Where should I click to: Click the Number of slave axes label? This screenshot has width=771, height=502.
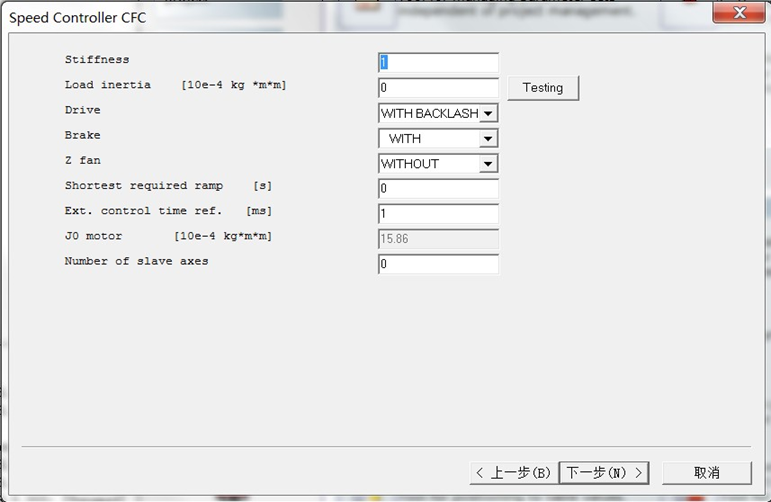click(137, 261)
